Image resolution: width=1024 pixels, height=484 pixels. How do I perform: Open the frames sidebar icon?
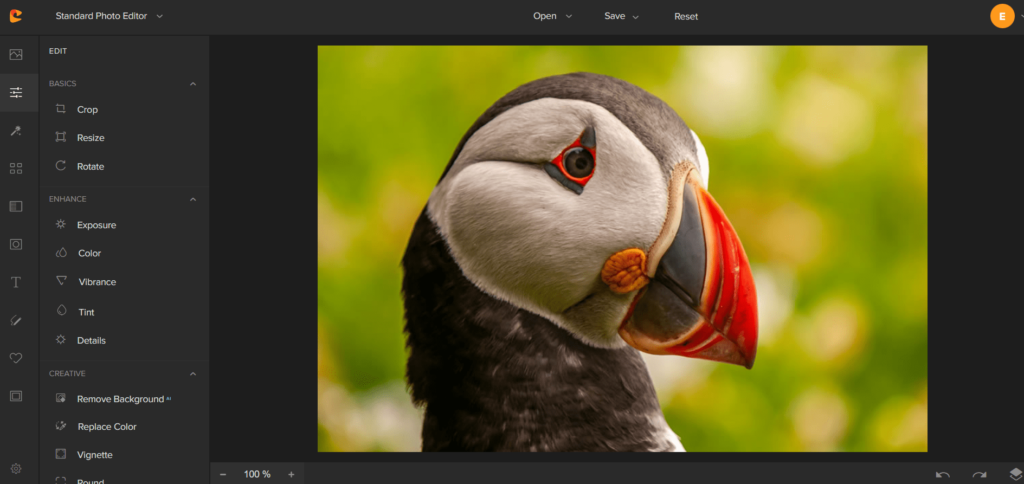(x=16, y=396)
